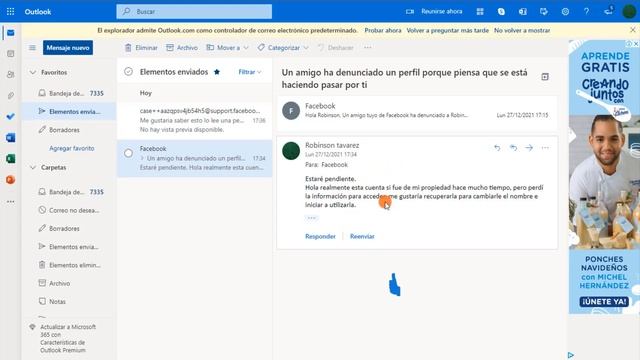This screenshot has height=360, width=640.
Task: Open Borradores under Favoritos
Action: pos(69,130)
